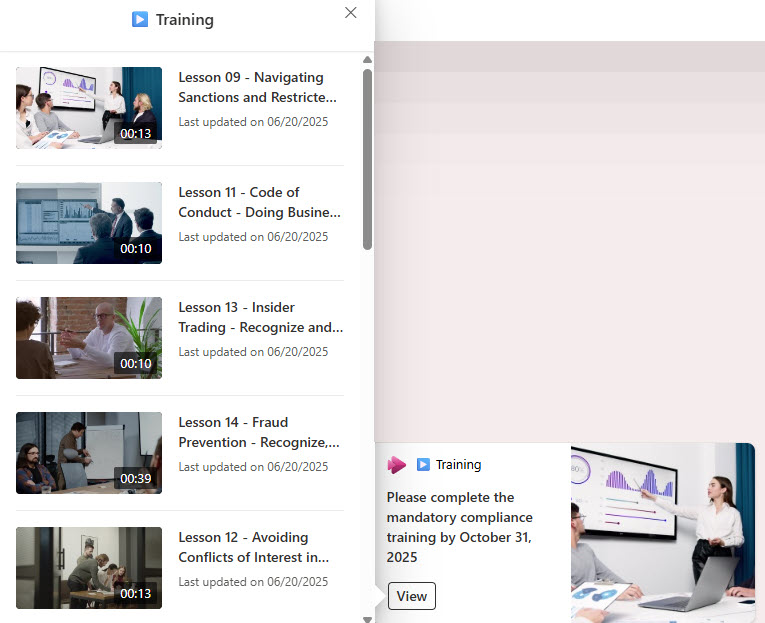Click the pink Stream logo icon in card
Screen dimensions: 765x623
pos(397,464)
